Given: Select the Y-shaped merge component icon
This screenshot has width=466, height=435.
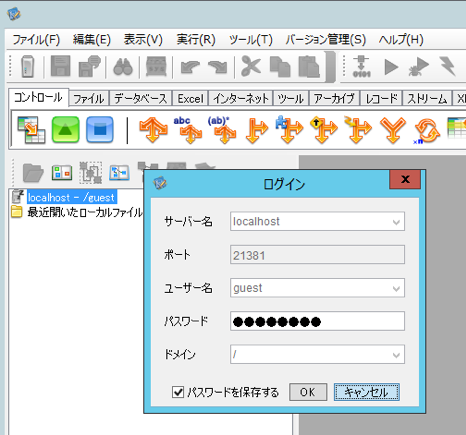Looking at the screenshot, I should (x=393, y=130).
